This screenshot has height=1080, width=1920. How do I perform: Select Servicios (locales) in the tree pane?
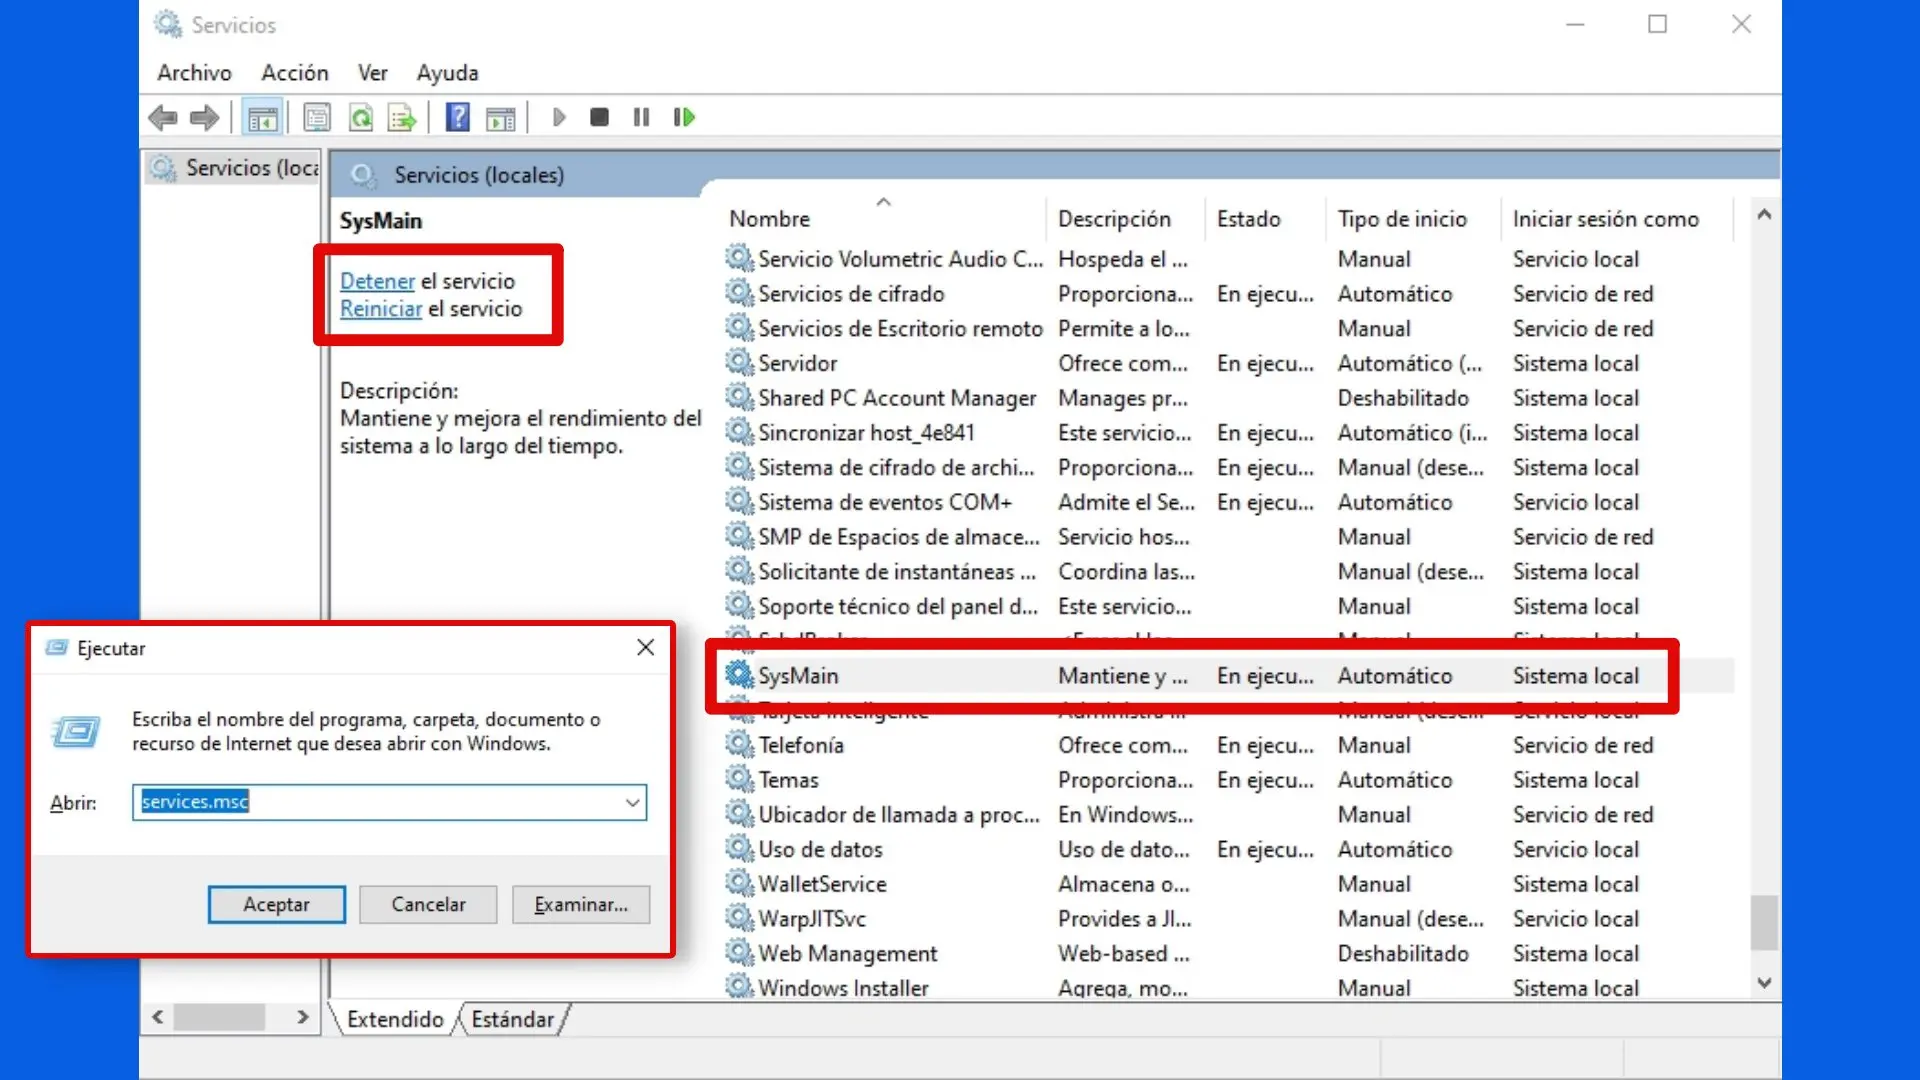tap(250, 168)
